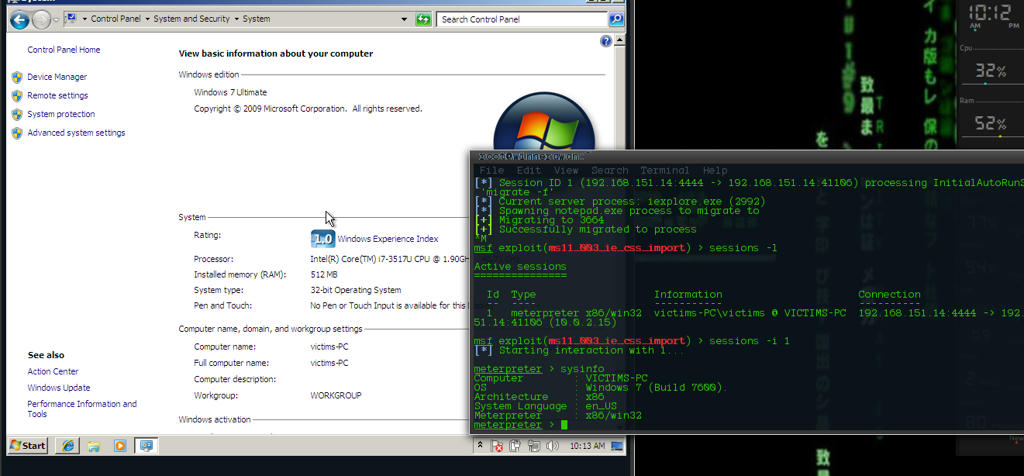Click the WORKGROUP value
1024x476 pixels.
pos(336,396)
